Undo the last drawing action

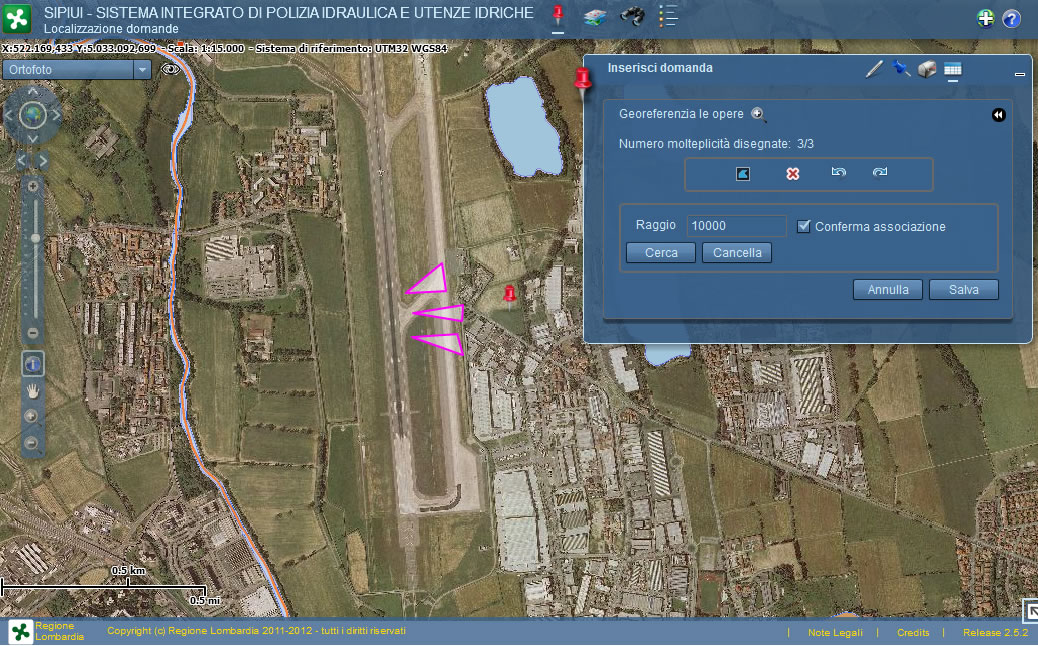839,172
